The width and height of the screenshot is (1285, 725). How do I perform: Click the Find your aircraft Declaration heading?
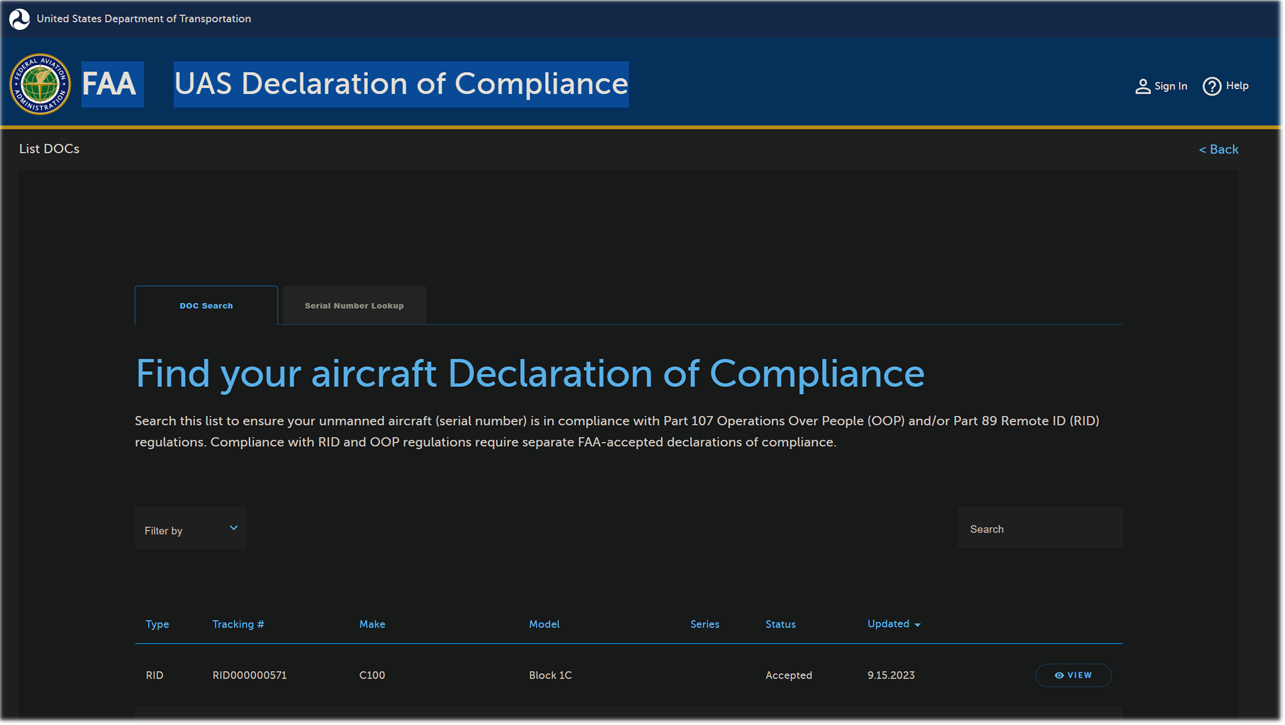(x=530, y=374)
